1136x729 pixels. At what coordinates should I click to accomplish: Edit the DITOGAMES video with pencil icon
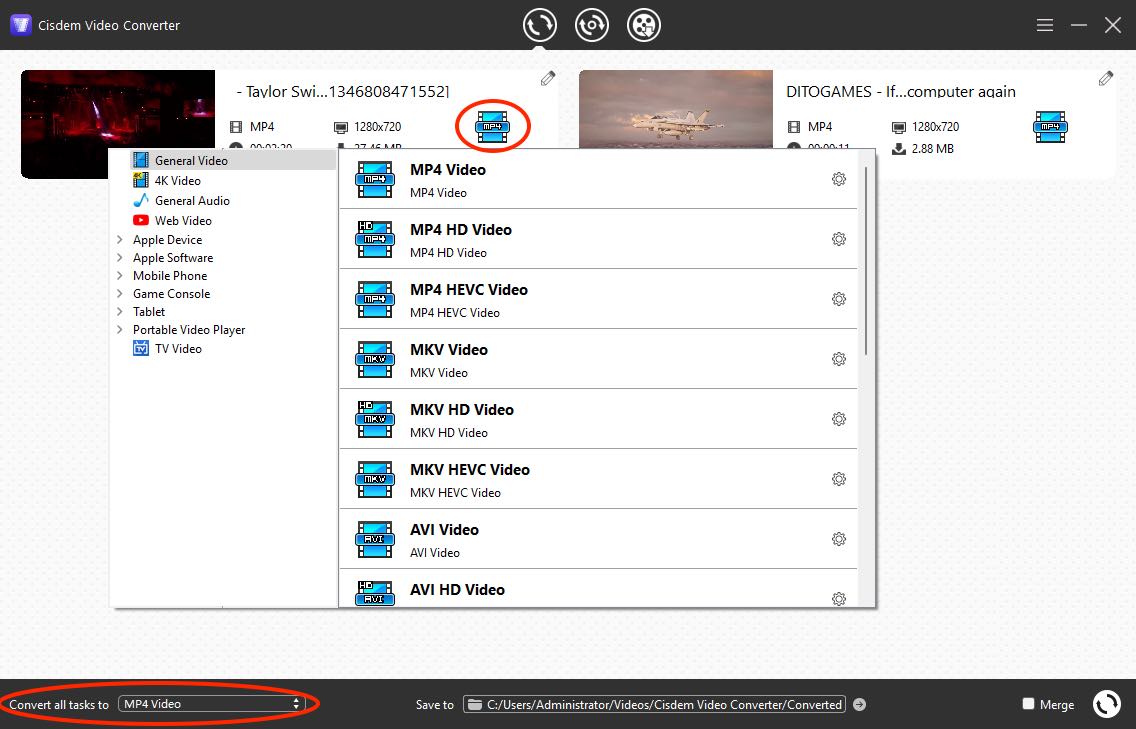pyautogui.click(x=1106, y=78)
